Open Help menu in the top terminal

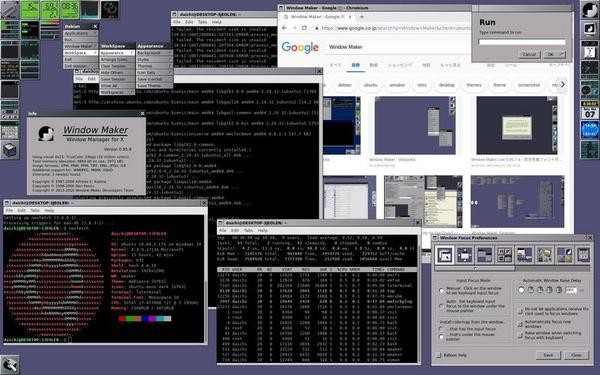[217, 22]
